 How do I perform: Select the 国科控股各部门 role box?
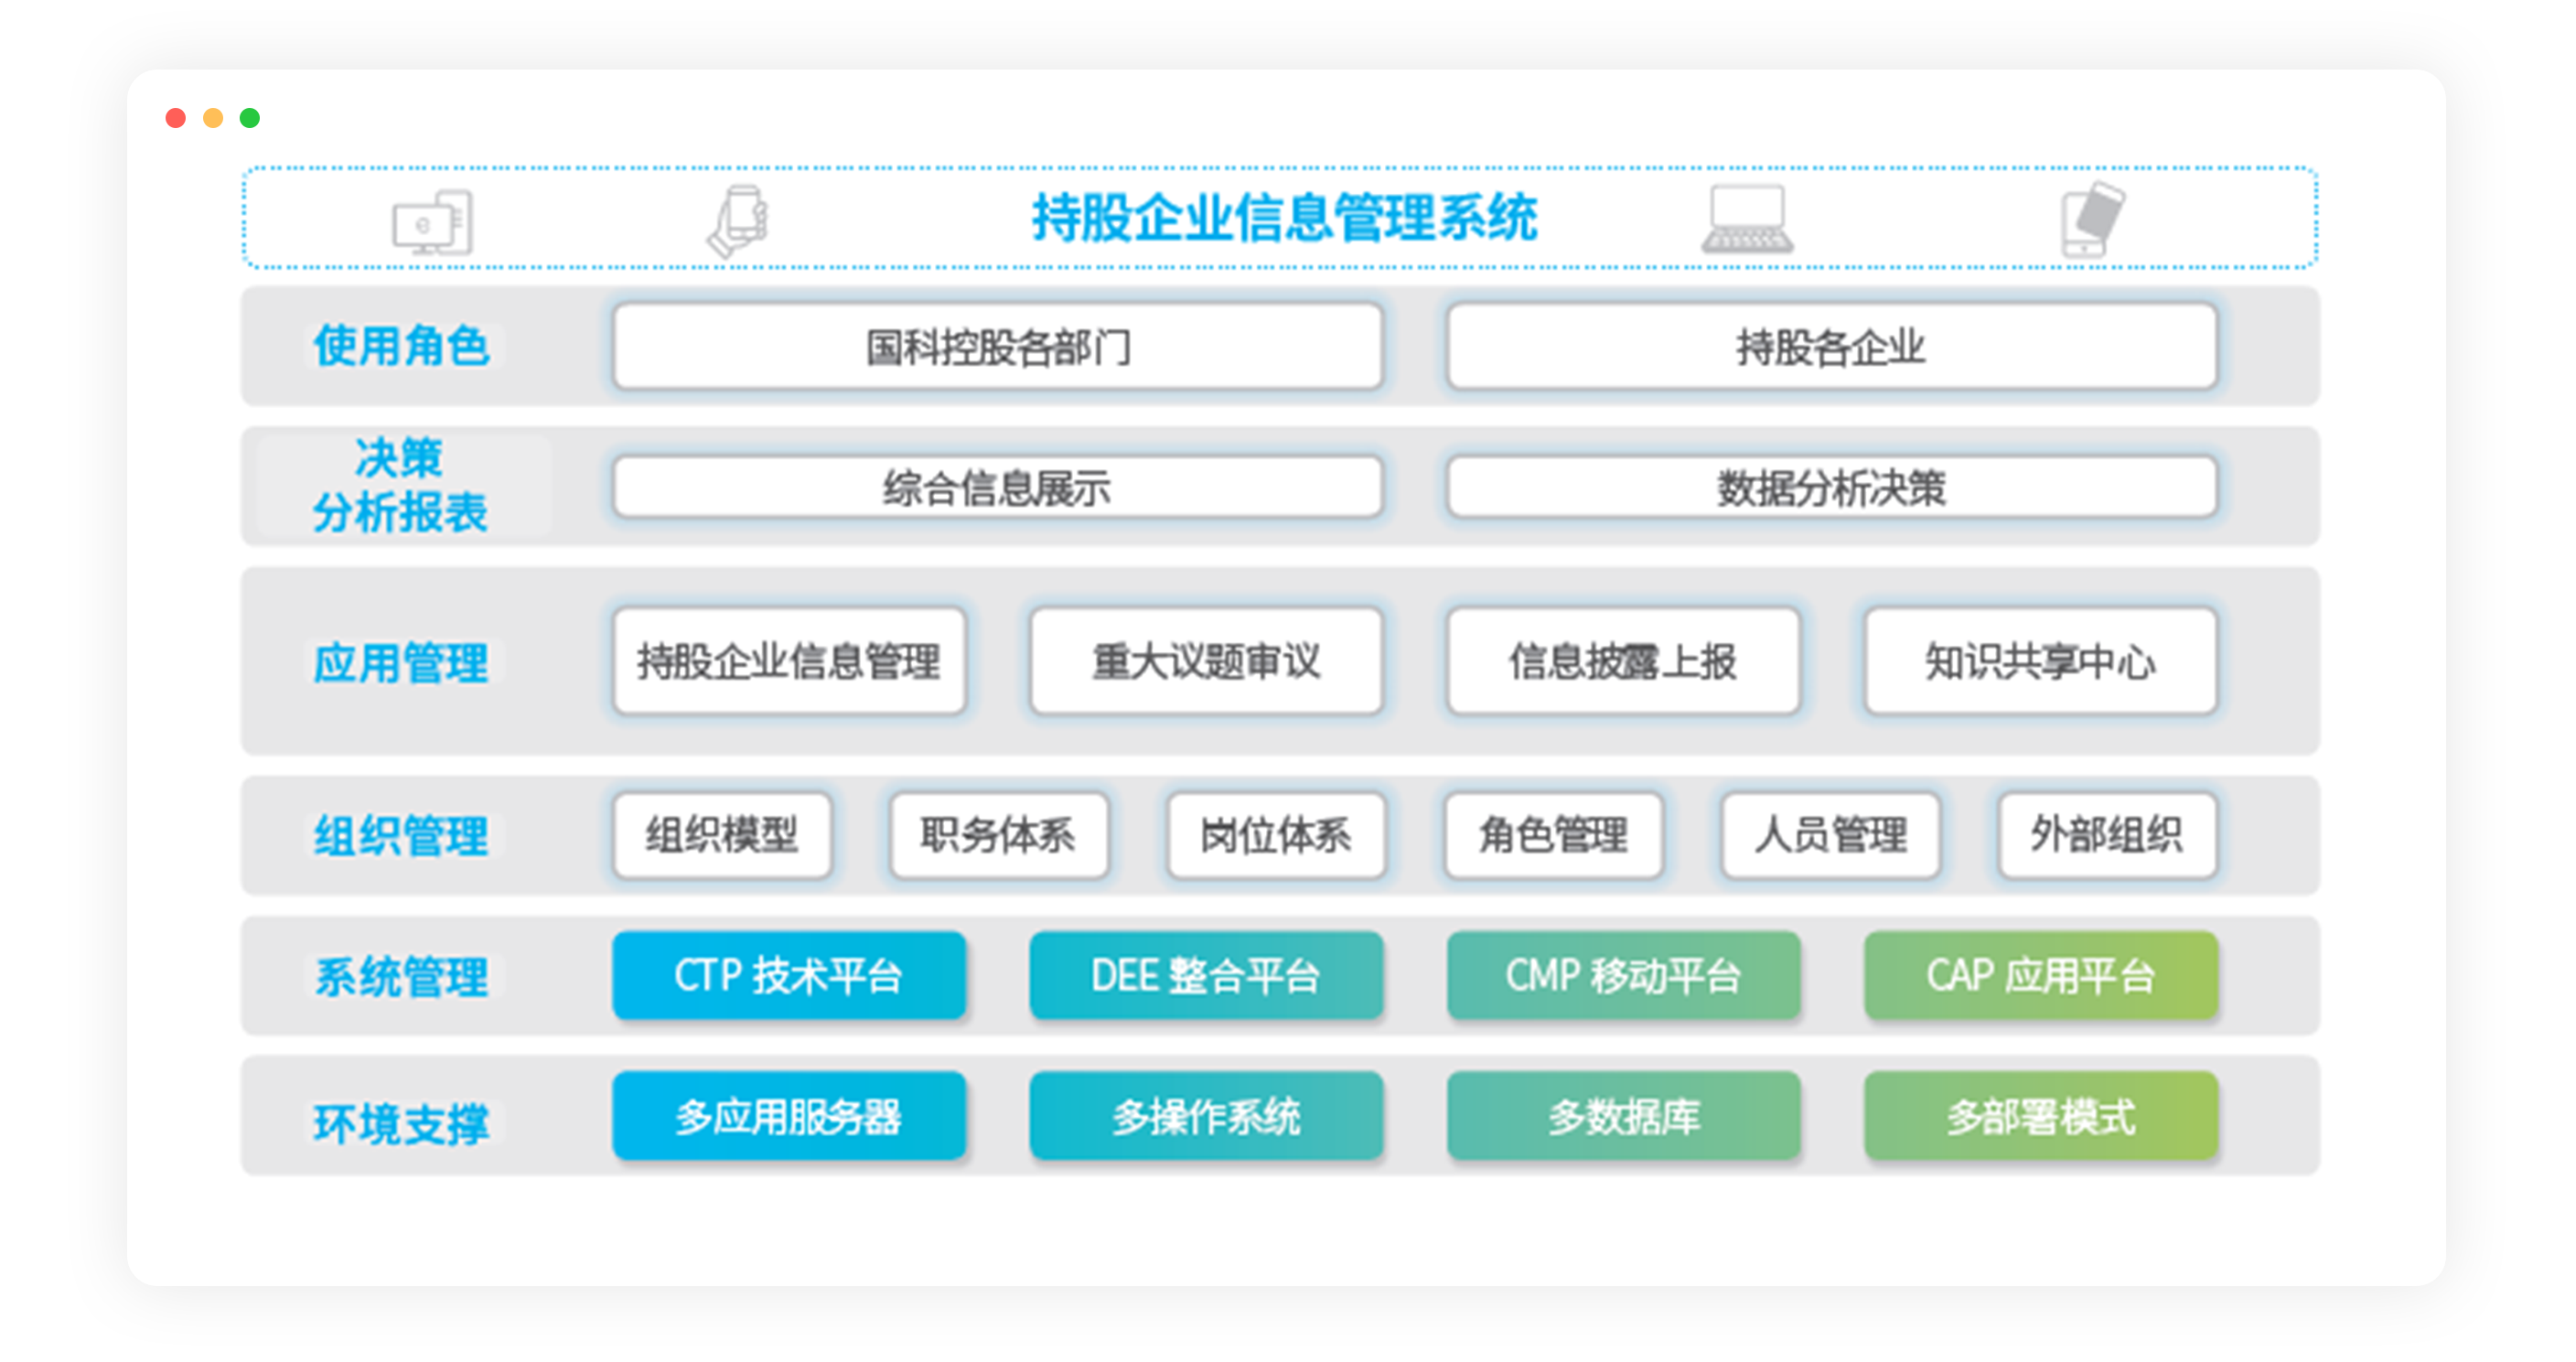997,347
